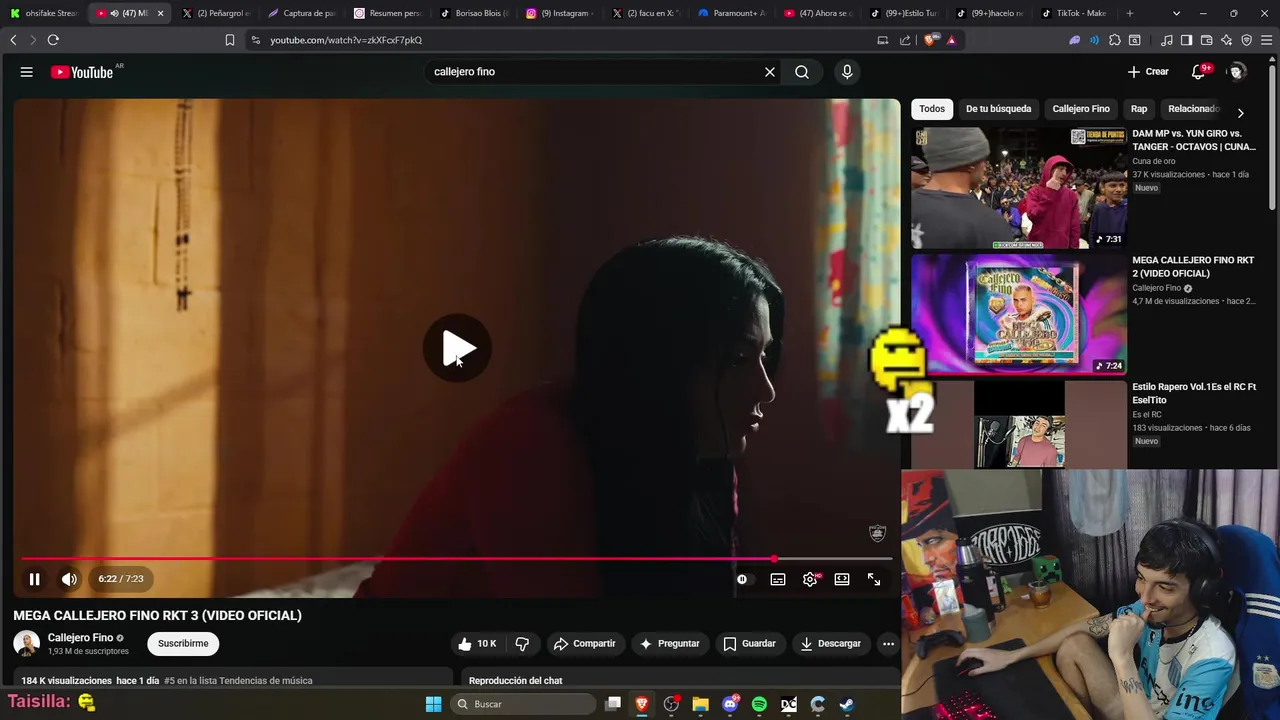Select the Rap filter chip

pos(1139,109)
